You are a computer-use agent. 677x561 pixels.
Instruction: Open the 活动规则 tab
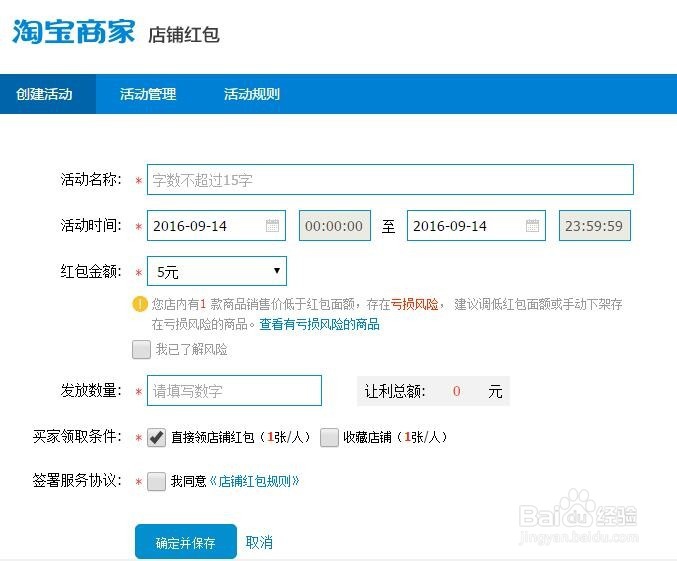[x=252, y=94]
